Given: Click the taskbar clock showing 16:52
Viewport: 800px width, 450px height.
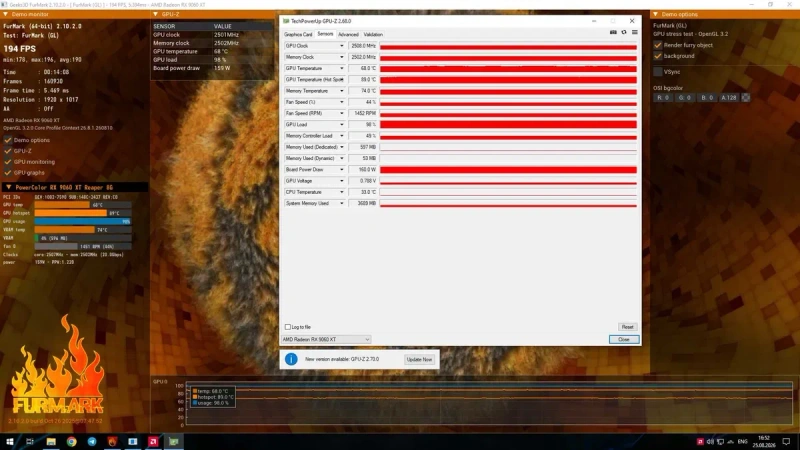Looking at the screenshot, I should [764, 442].
